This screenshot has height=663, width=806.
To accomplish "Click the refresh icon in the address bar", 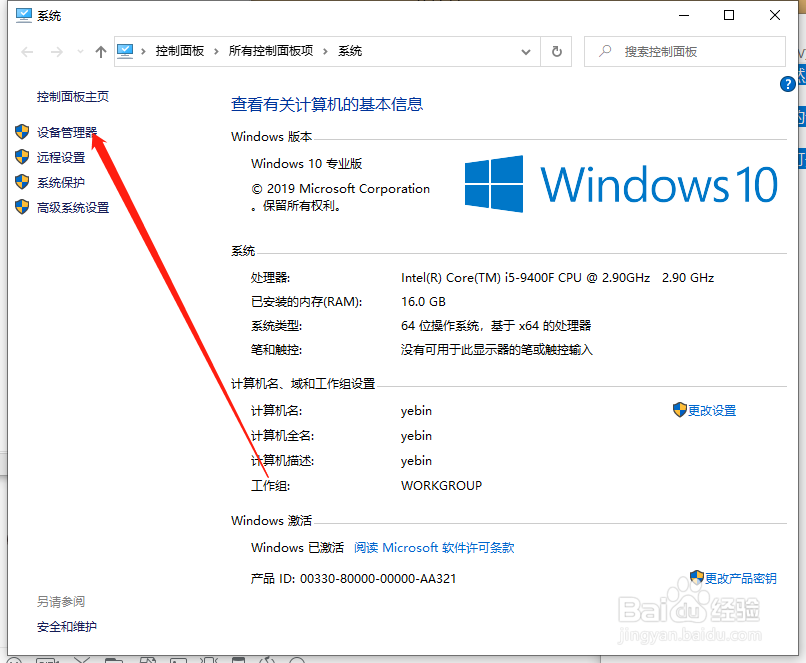I will coord(556,51).
